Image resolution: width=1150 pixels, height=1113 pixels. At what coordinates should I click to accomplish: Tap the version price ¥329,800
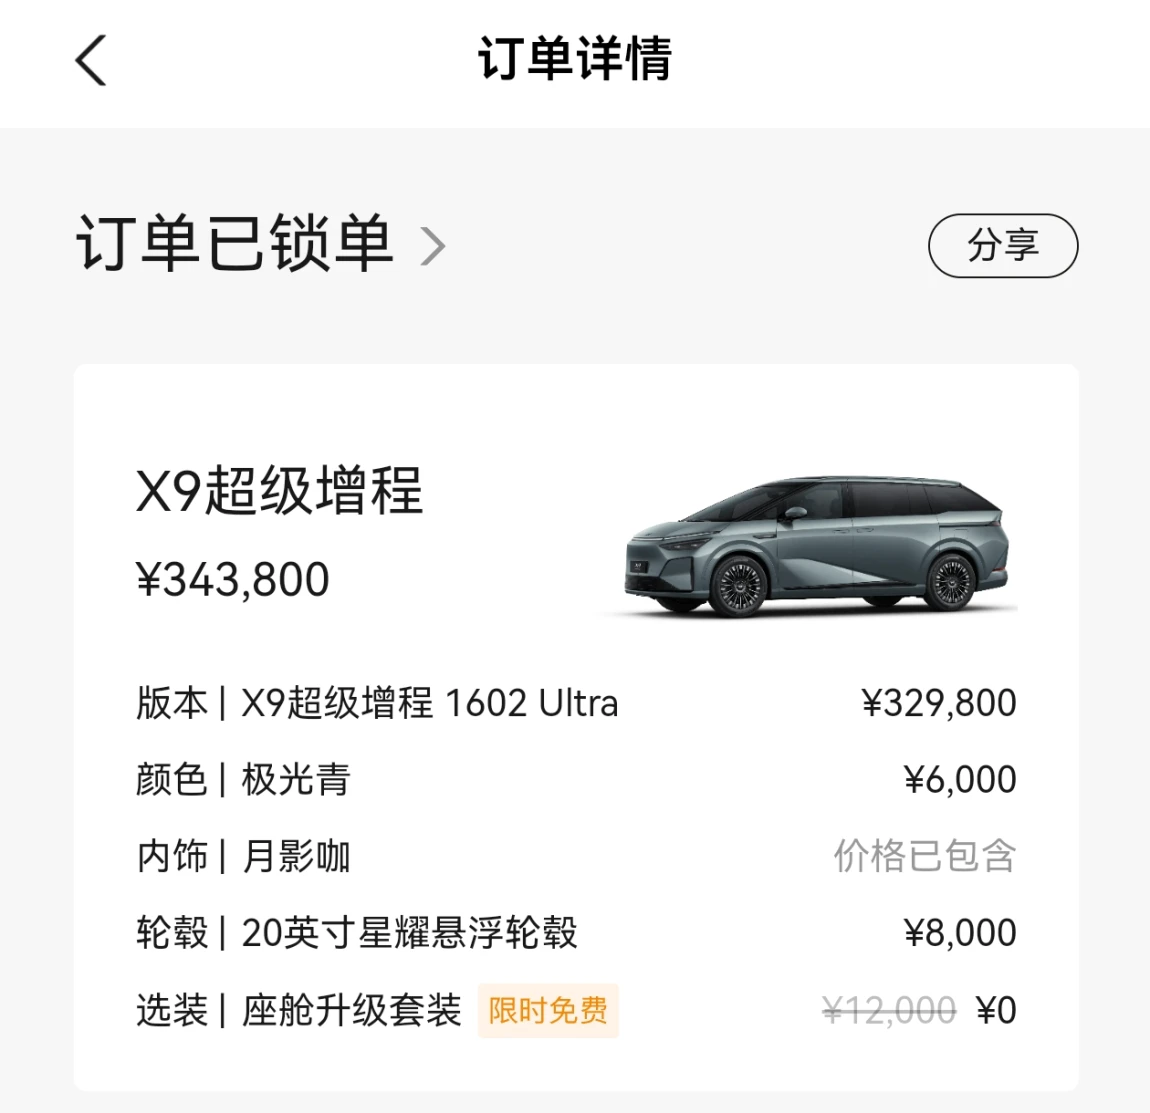click(939, 703)
